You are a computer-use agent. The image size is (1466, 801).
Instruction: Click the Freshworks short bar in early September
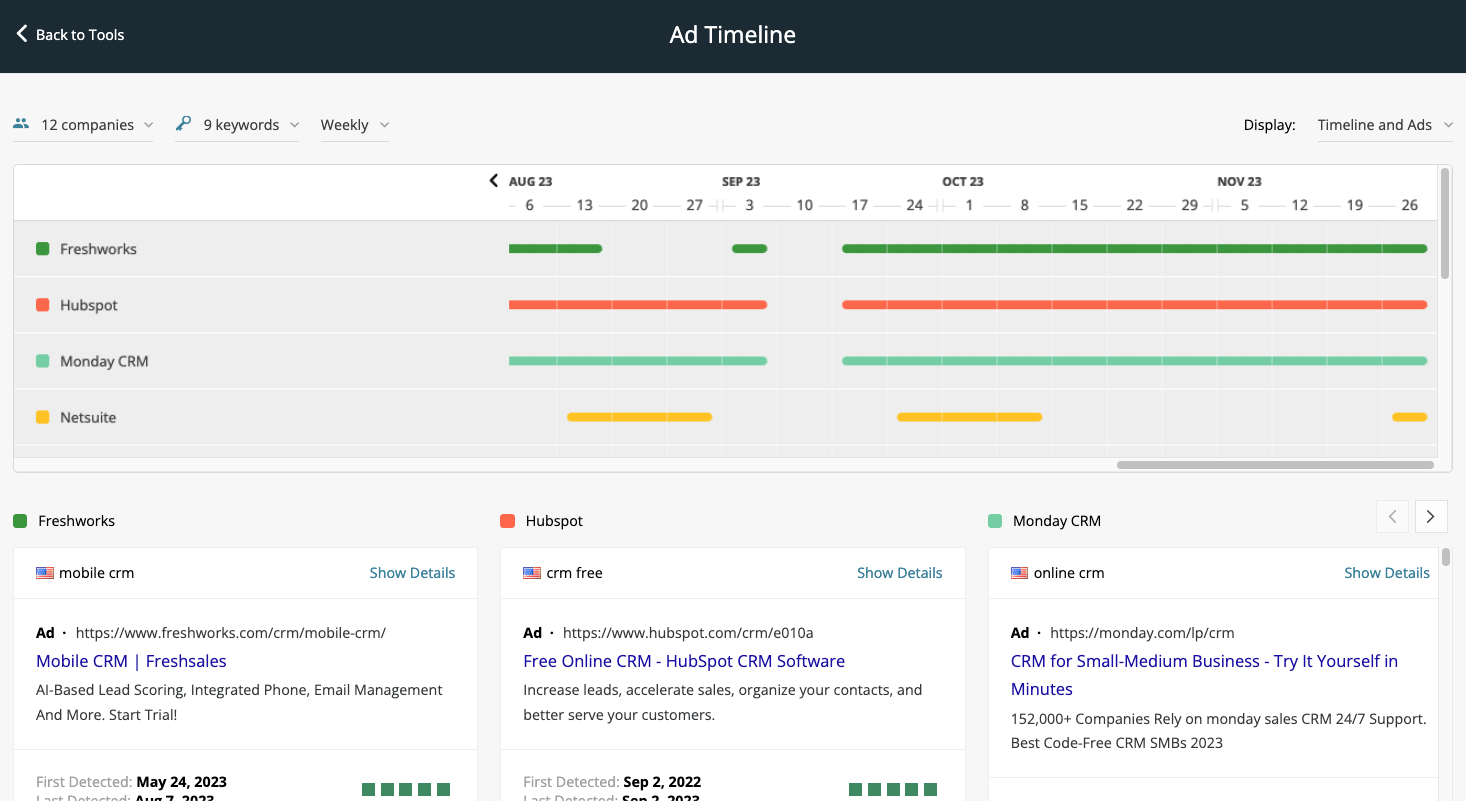pos(749,249)
